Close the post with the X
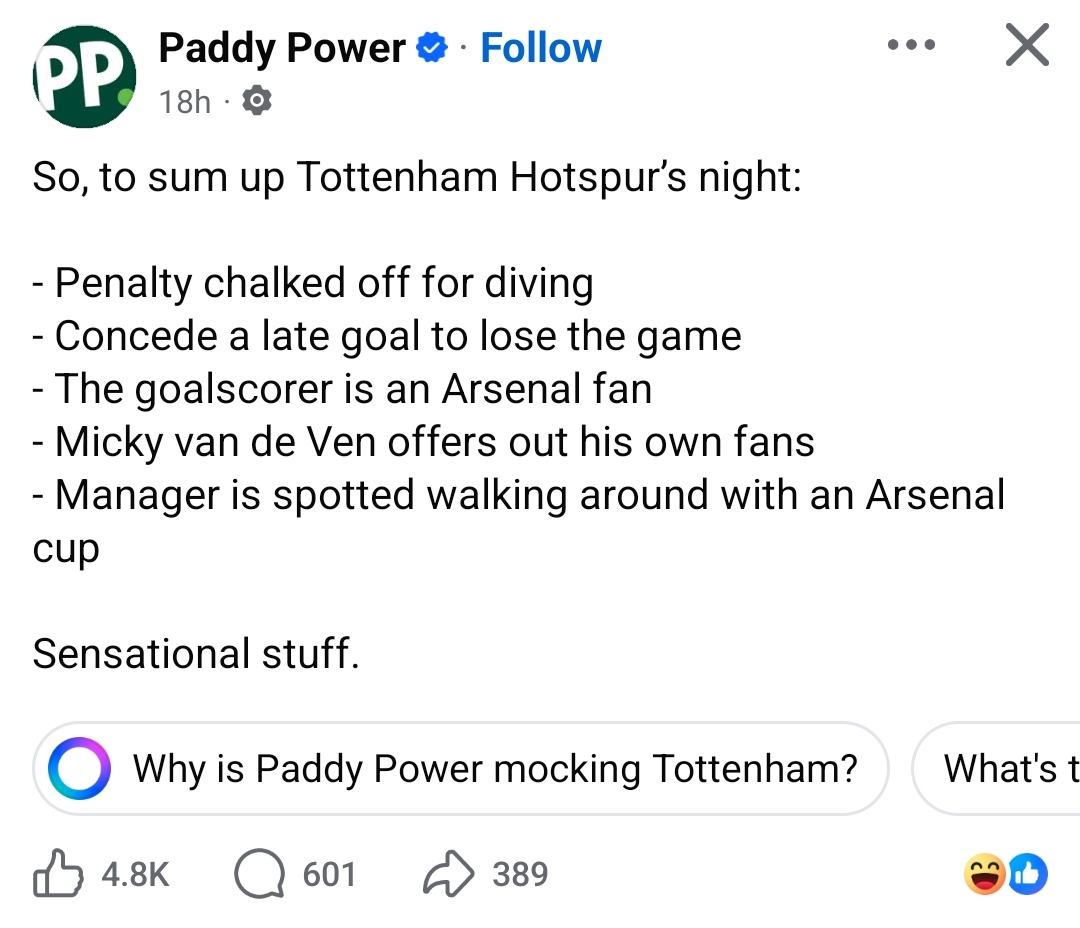Viewport: 1080px width, 928px height. tap(1027, 46)
